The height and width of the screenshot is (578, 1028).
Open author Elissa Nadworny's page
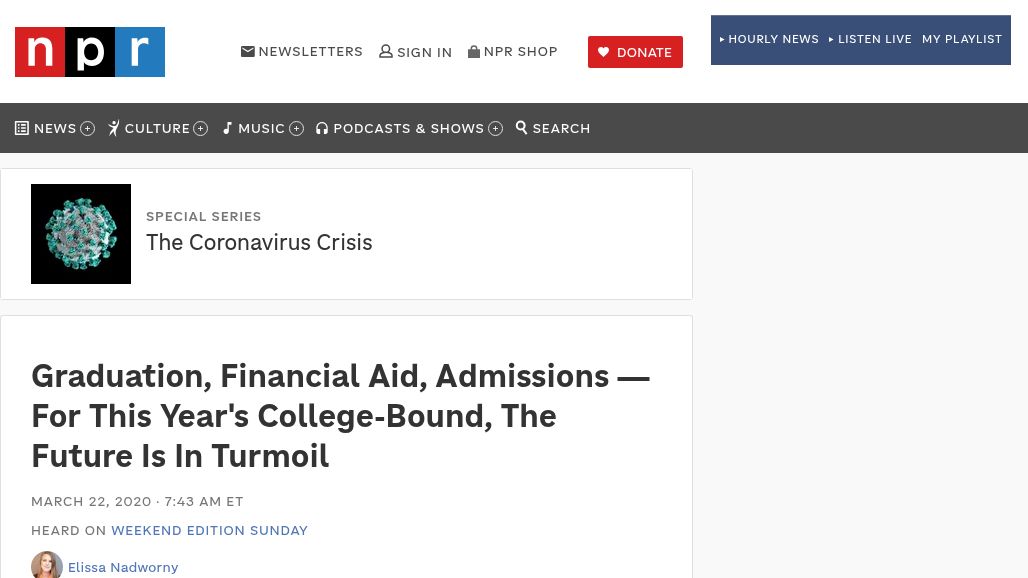[x=123, y=567]
